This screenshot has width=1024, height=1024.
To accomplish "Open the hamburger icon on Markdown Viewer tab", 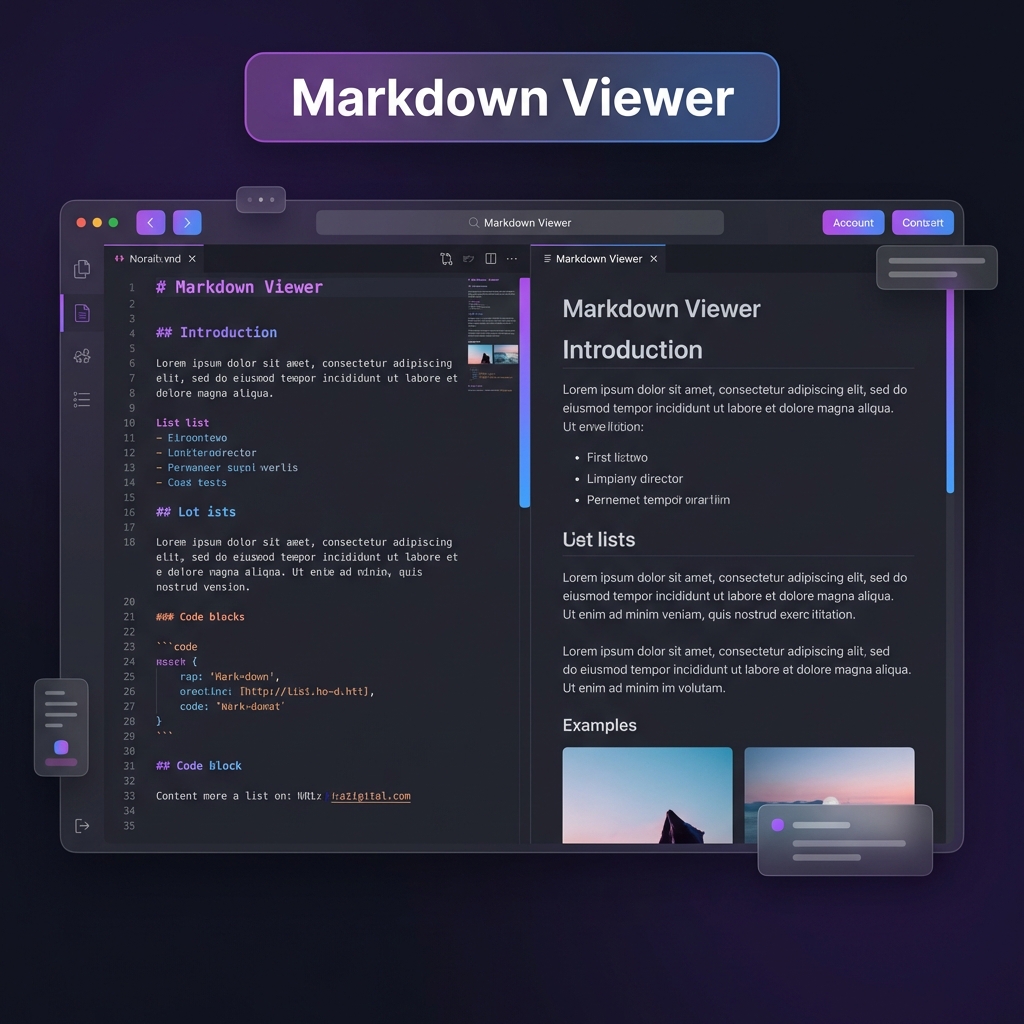I will [x=548, y=258].
